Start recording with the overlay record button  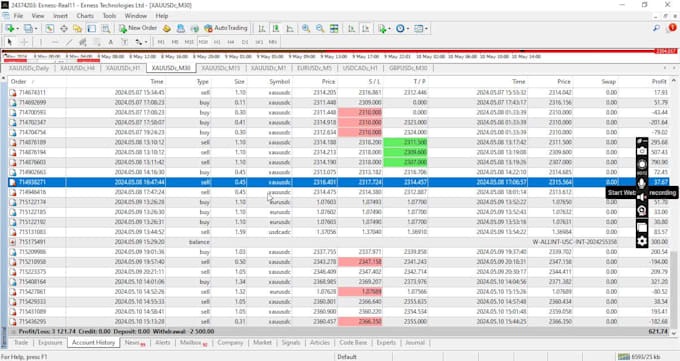[x=642, y=164]
